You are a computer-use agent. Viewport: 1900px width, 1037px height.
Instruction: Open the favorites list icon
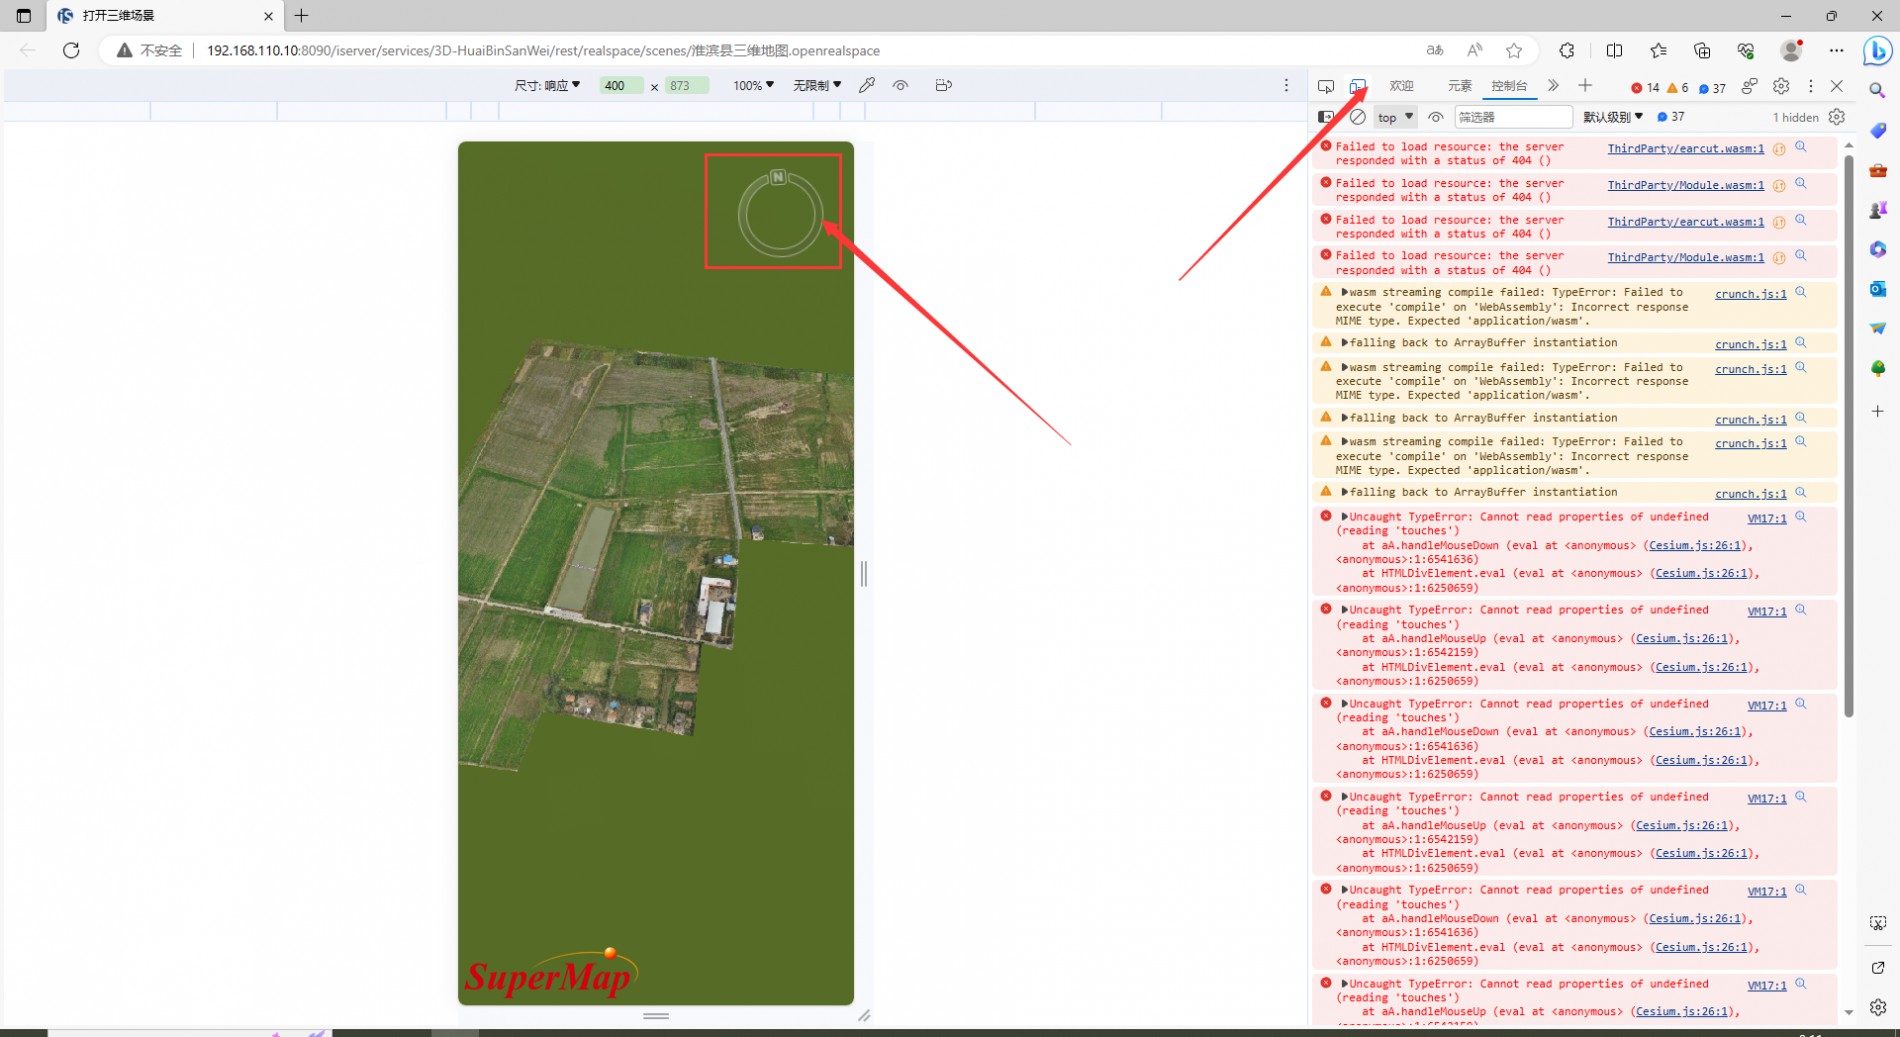(1658, 50)
